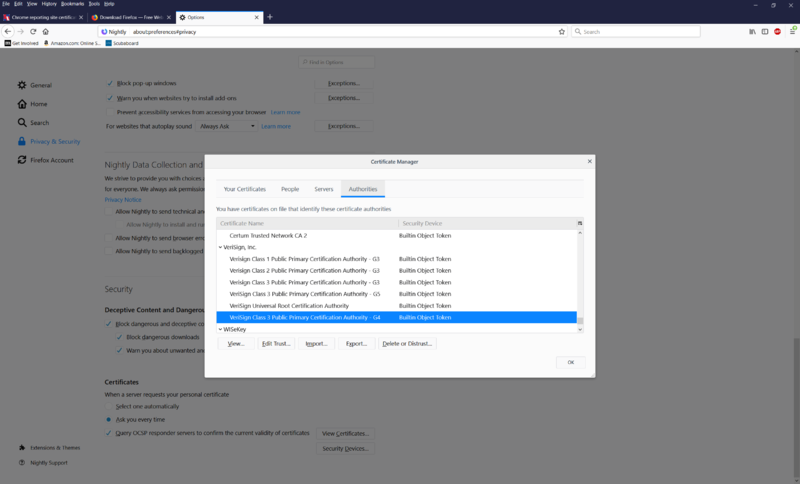Open the hamburger application menu
The width and height of the screenshot is (800, 484).
tap(792, 31)
